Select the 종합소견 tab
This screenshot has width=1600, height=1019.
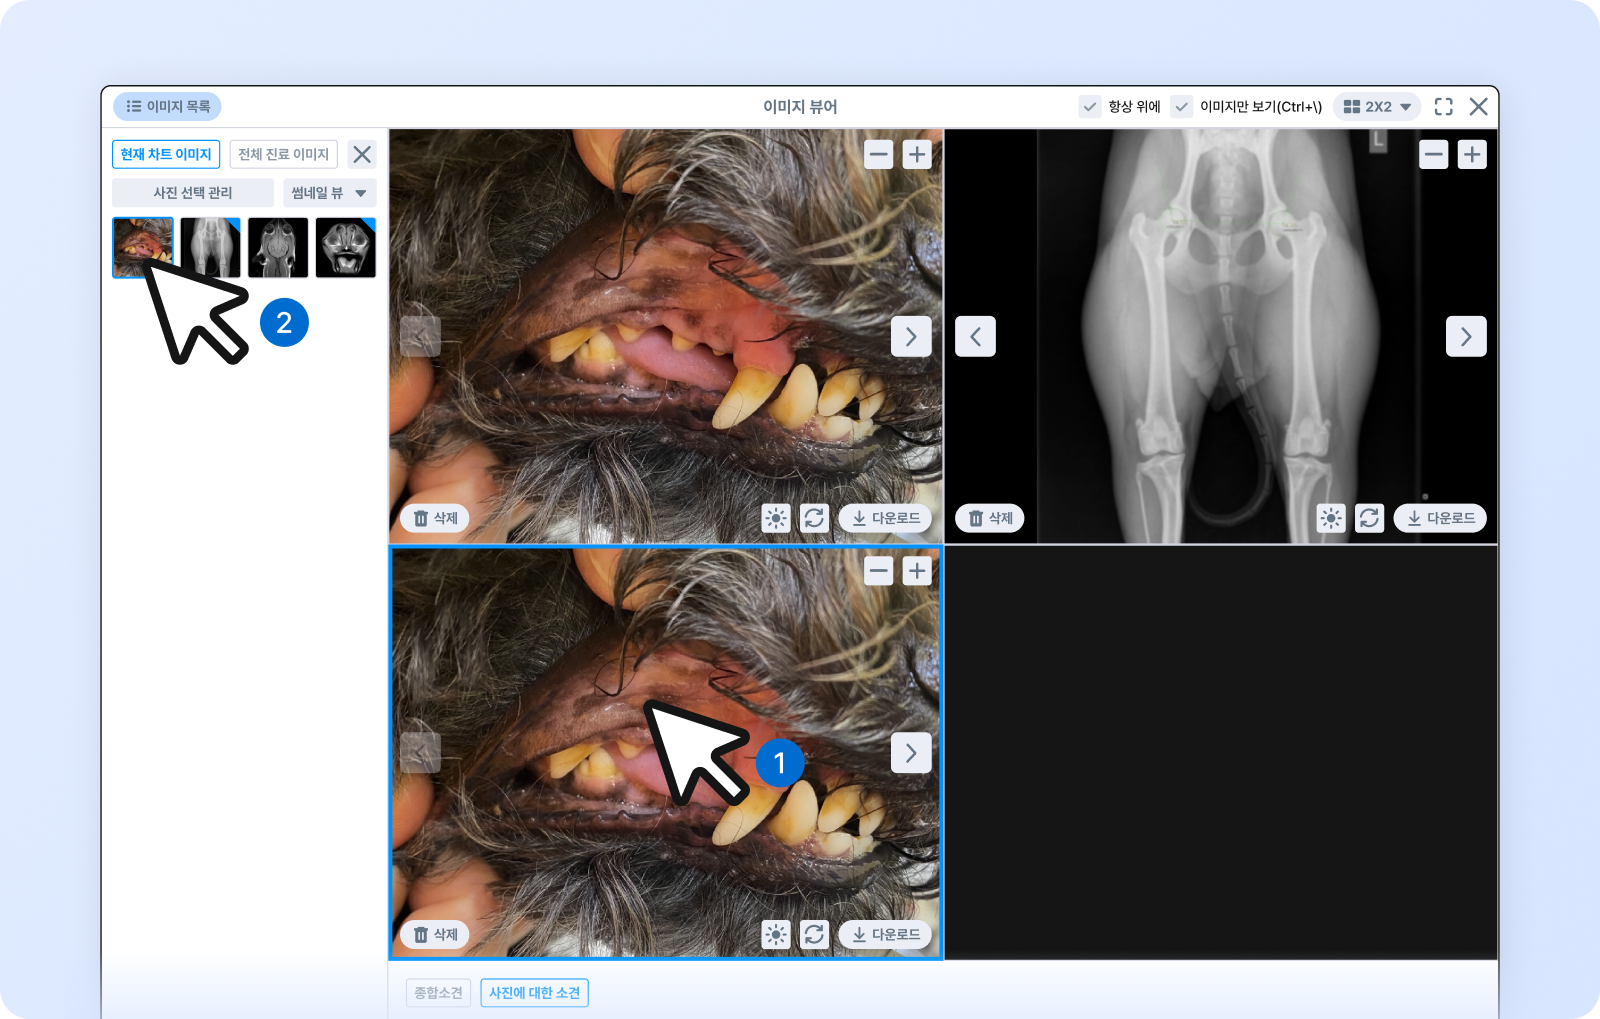click(438, 992)
